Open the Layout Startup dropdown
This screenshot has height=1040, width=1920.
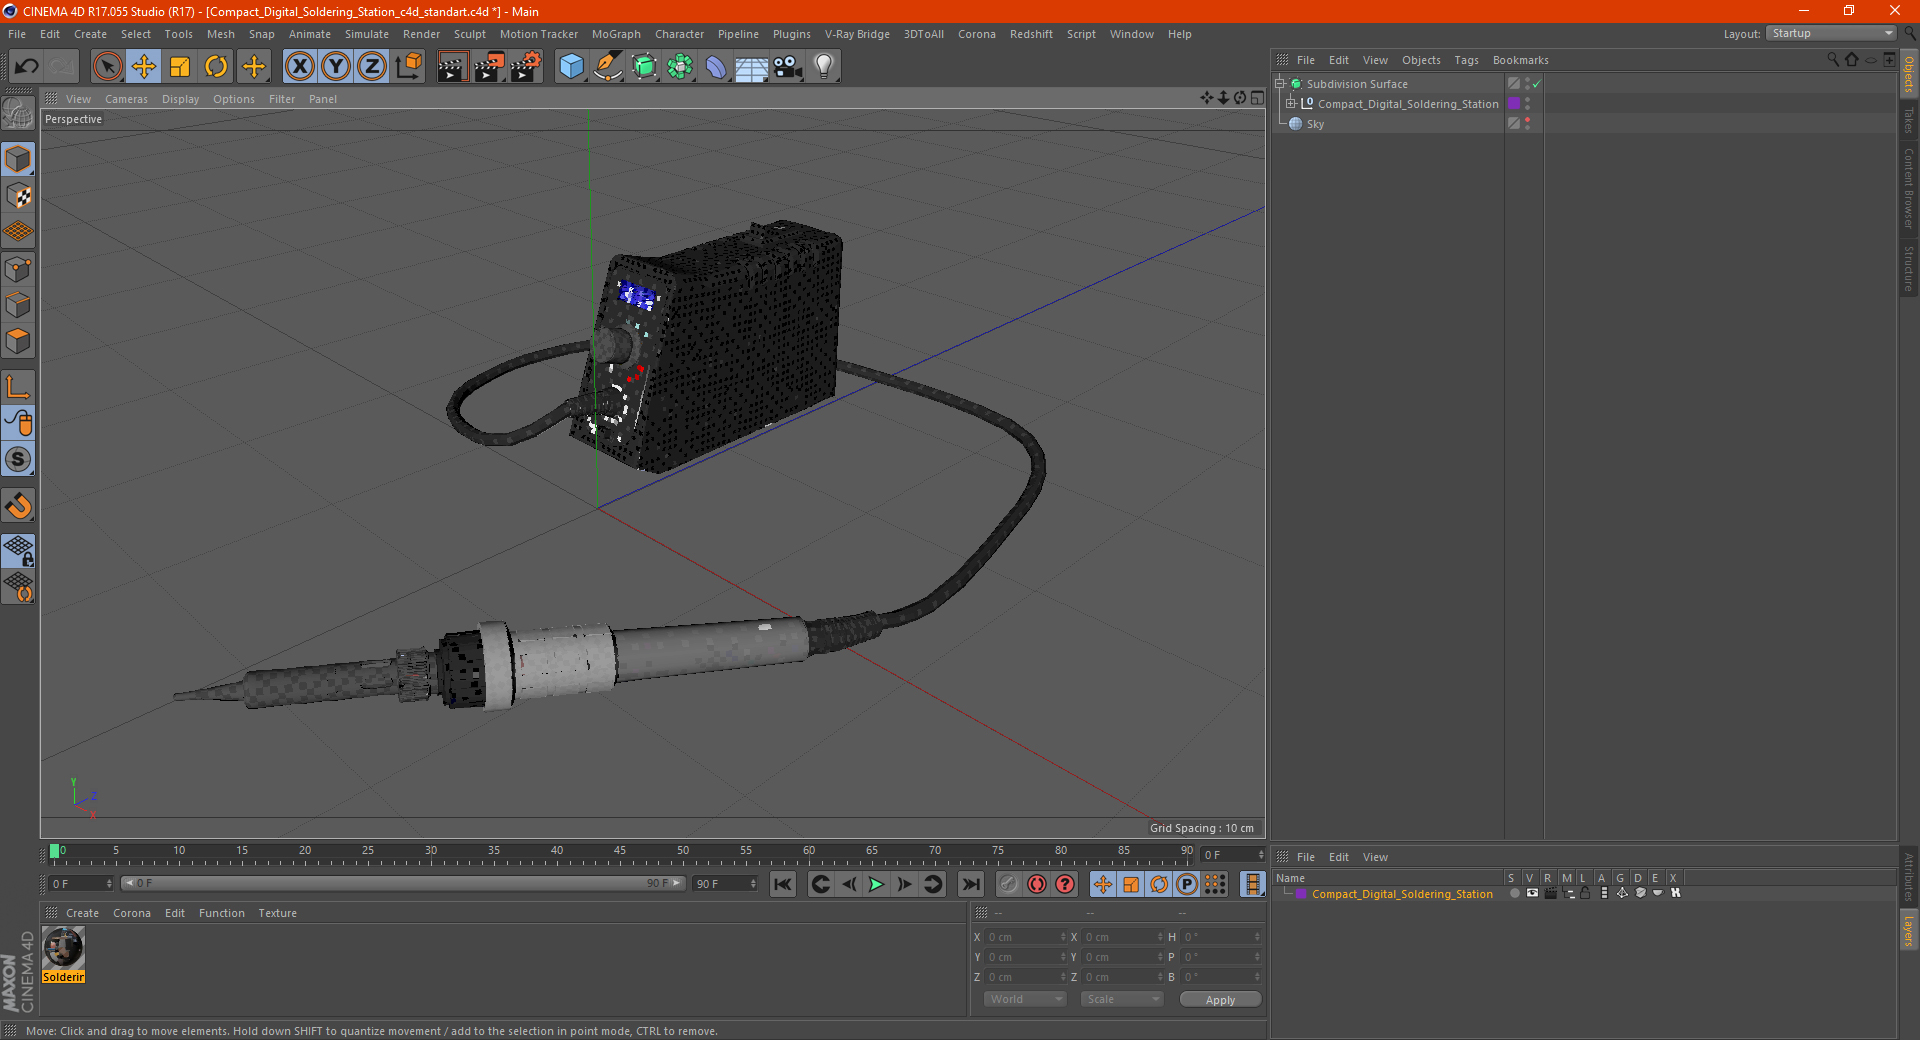[x=1831, y=33]
